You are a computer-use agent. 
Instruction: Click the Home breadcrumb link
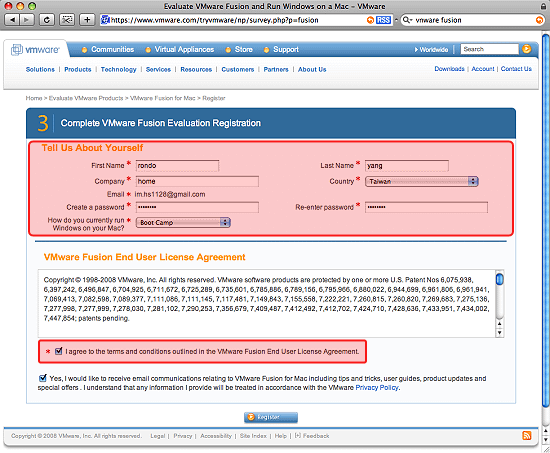point(34,98)
